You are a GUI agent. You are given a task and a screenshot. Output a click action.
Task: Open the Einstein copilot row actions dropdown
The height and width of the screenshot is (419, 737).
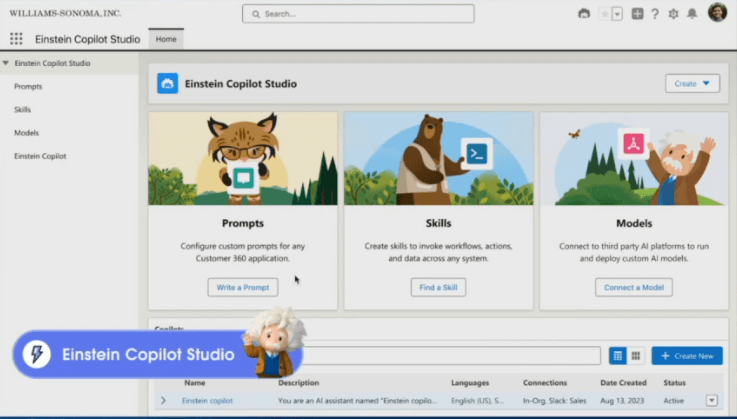tap(712, 401)
